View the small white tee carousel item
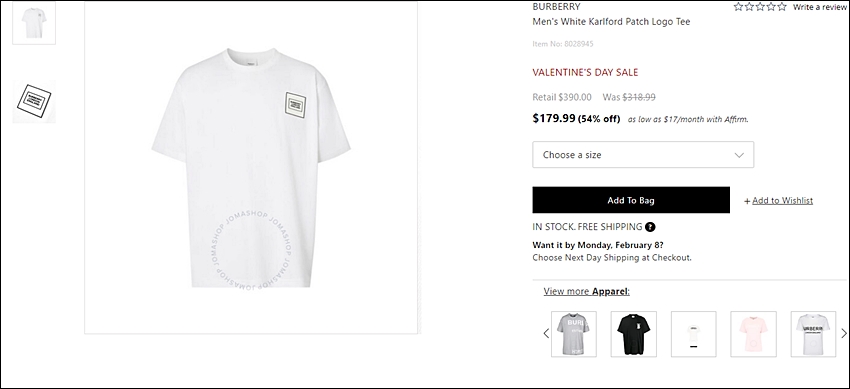Viewport: 850px width, 389px height. 693,334
